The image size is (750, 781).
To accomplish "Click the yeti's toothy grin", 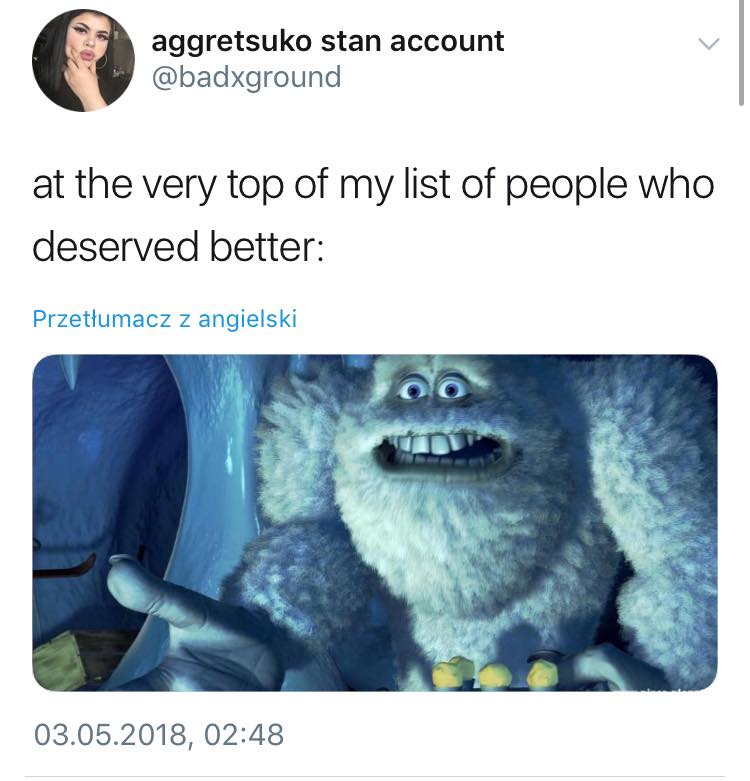I will 443,452.
